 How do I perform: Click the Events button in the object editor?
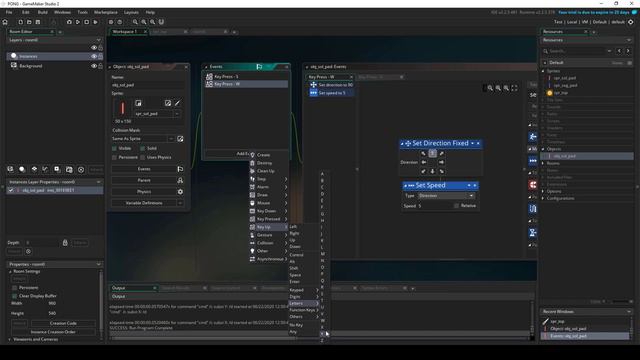pos(144,169)
